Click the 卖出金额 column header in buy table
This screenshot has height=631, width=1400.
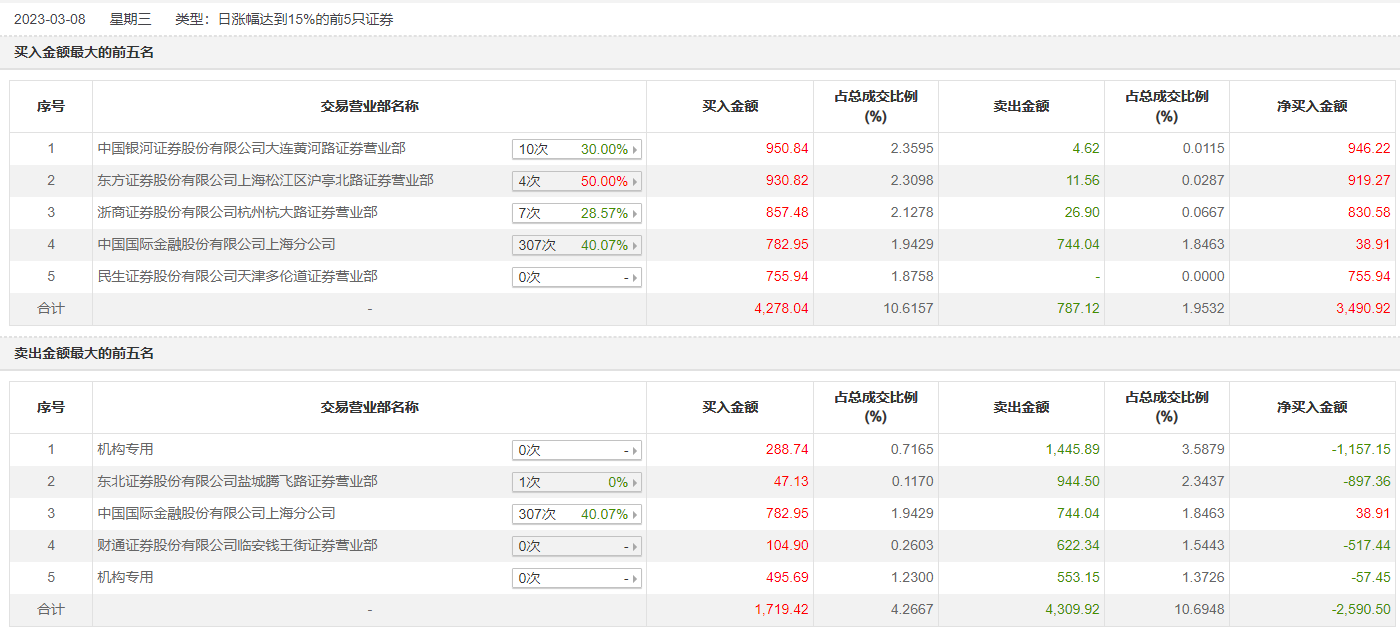(1021, 106)
